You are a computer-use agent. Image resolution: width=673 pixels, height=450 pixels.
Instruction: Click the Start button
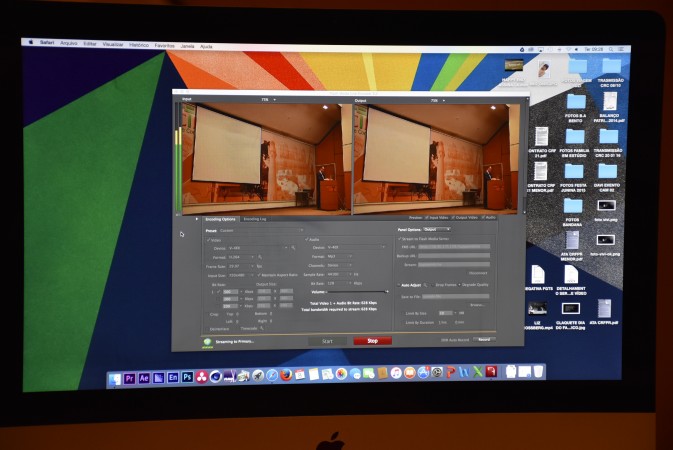click(327, 341)
